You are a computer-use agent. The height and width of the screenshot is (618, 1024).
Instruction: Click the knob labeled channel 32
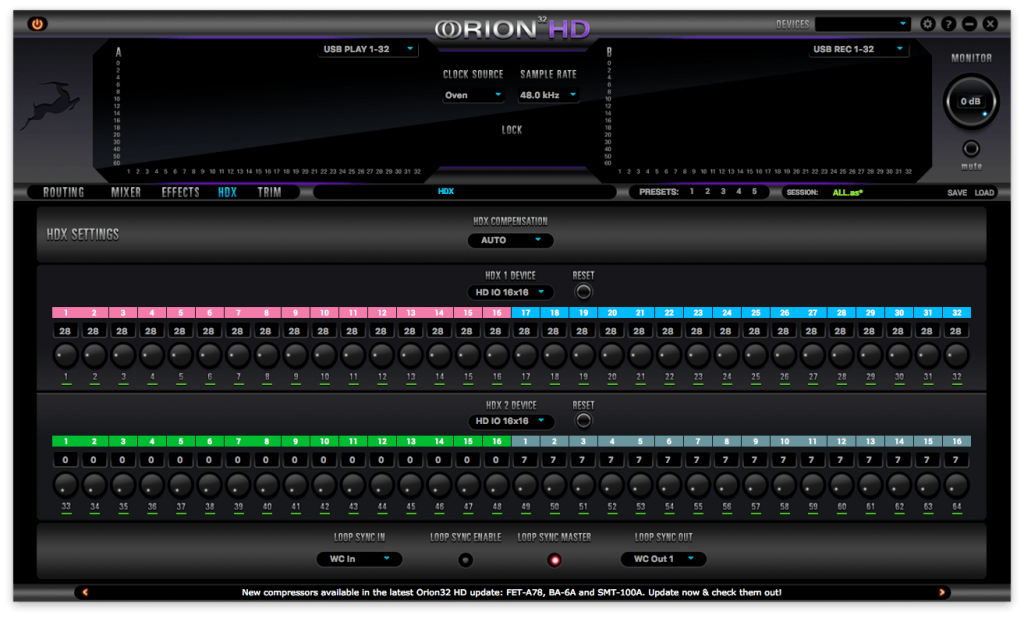coord(957,356)
